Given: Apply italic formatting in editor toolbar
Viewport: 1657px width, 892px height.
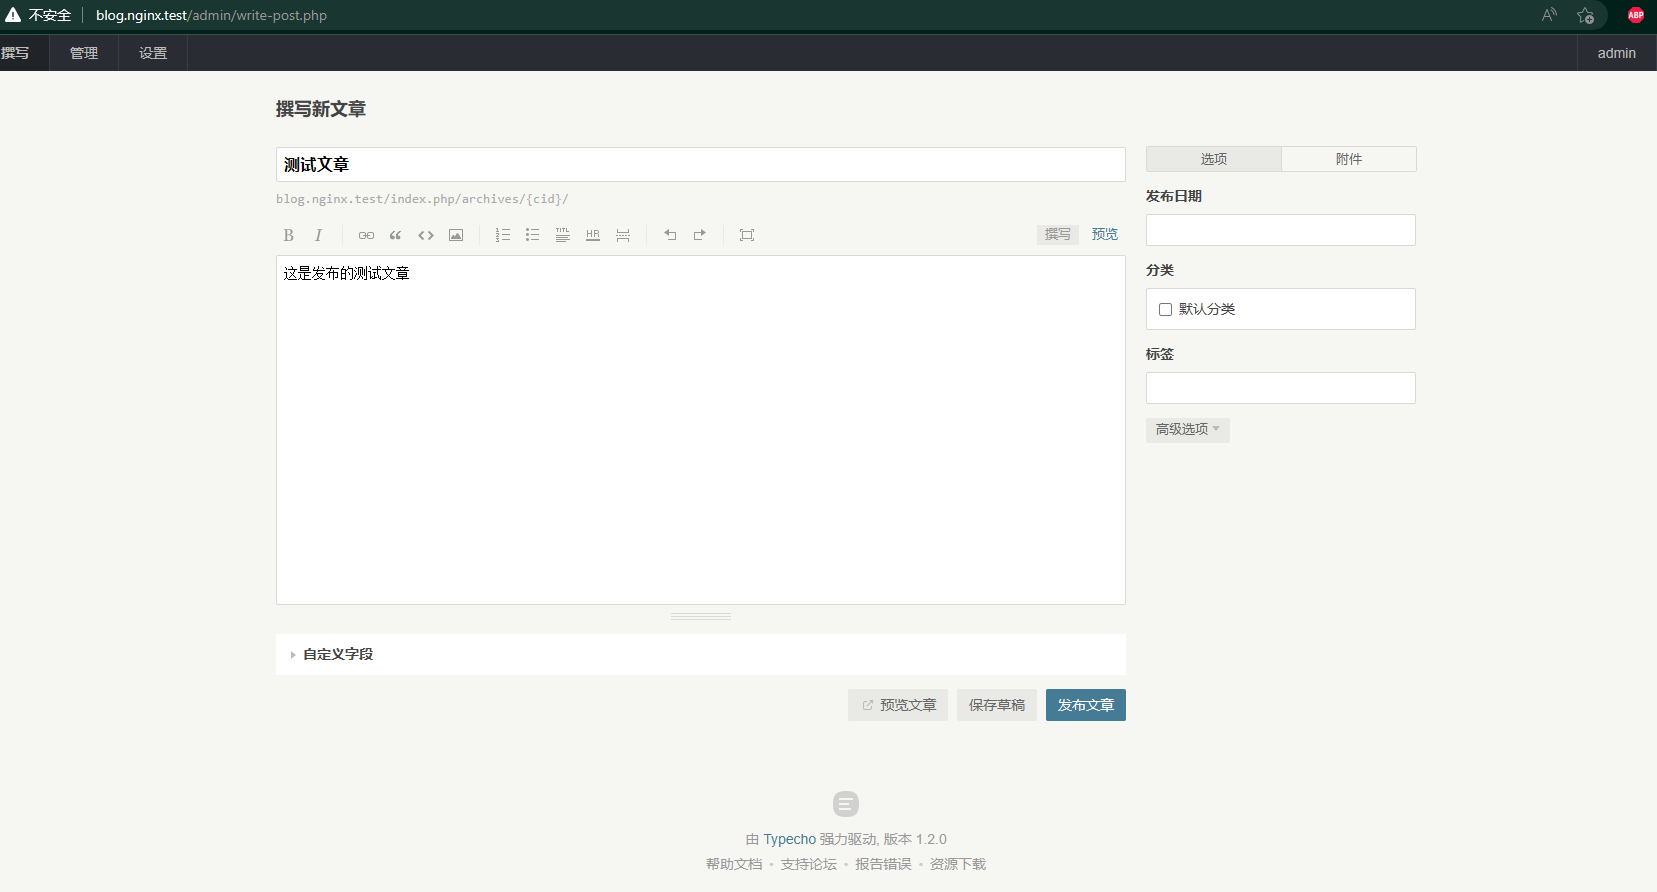Looking at the screenshot, I should coord(318,235).
